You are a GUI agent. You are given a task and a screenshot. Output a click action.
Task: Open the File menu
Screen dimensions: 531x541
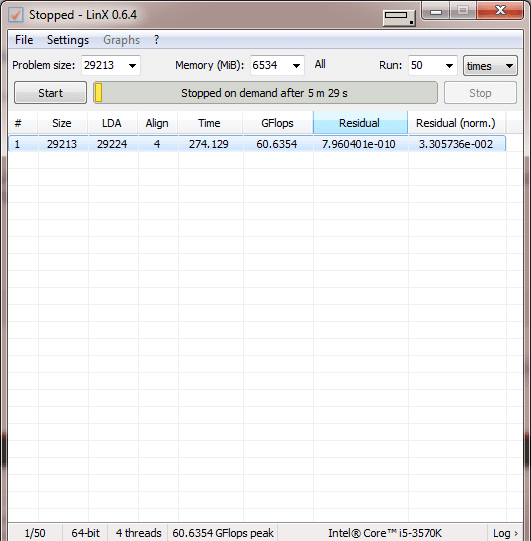point(24,40)
